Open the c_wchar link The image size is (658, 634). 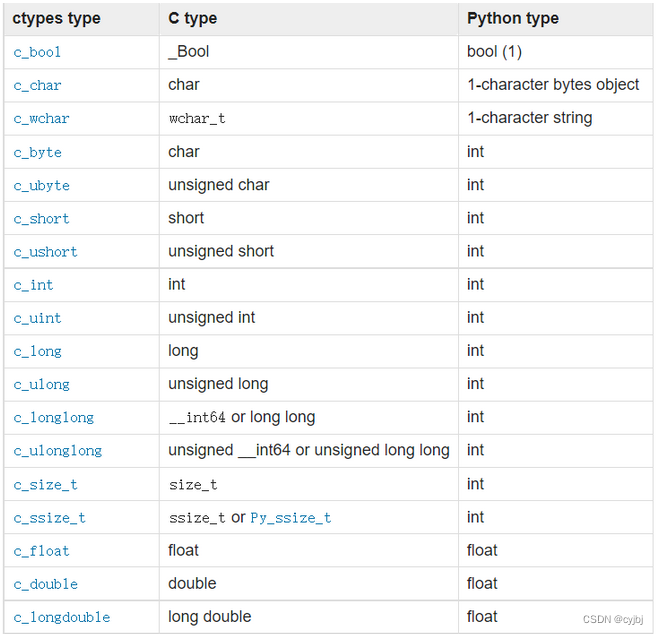[x=41, y=119]
